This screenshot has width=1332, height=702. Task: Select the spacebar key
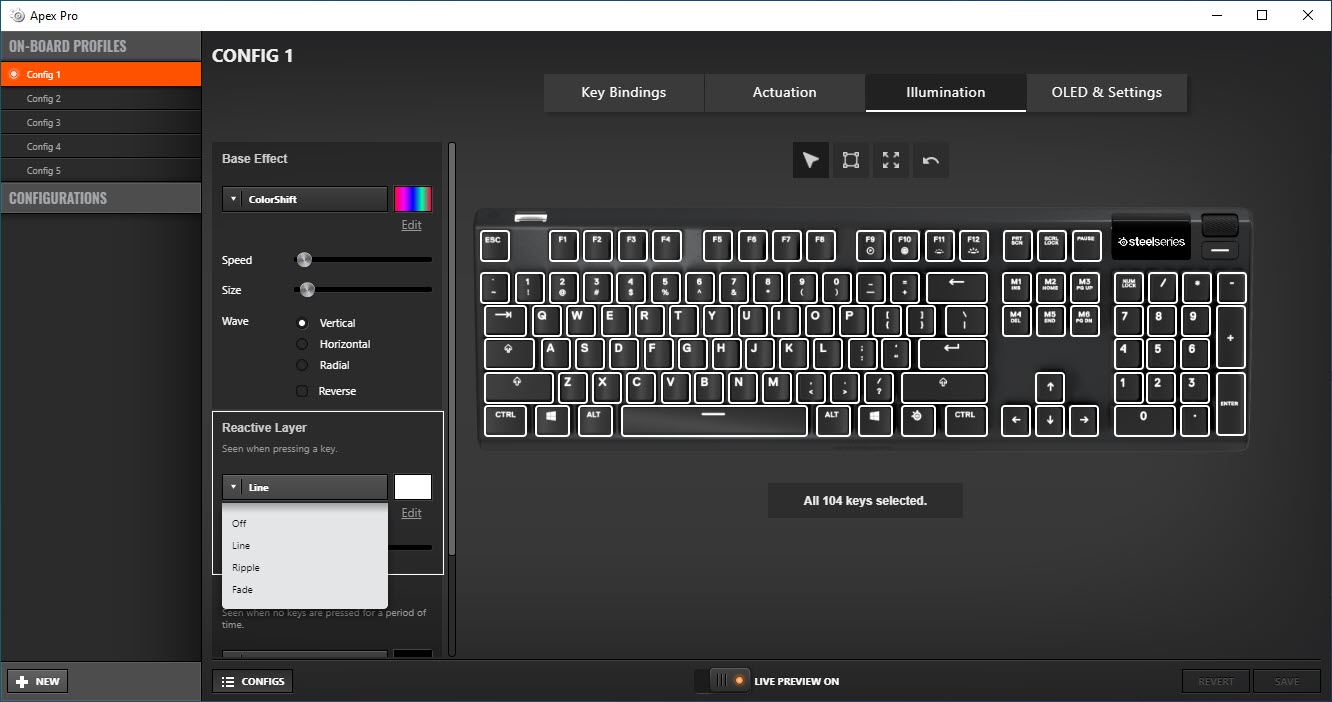point(714,420)
